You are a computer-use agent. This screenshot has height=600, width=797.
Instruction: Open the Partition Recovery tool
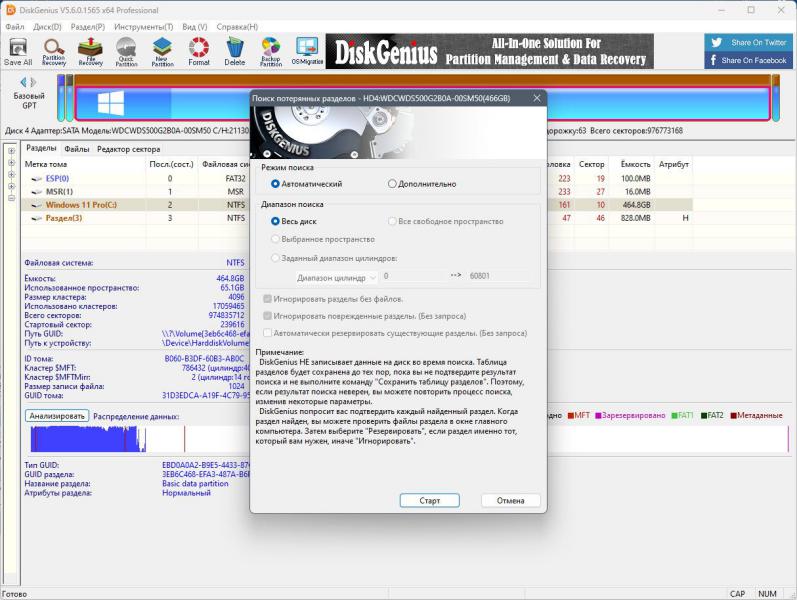click(54, 51)
